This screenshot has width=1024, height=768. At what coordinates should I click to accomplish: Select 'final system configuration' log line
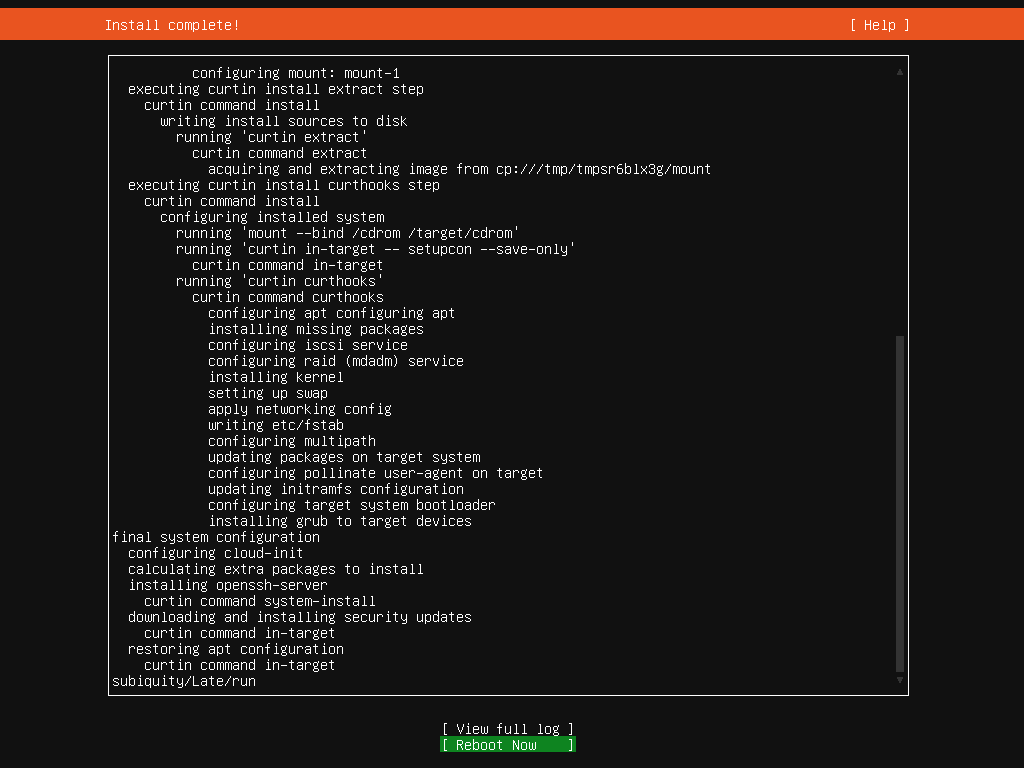216,537
